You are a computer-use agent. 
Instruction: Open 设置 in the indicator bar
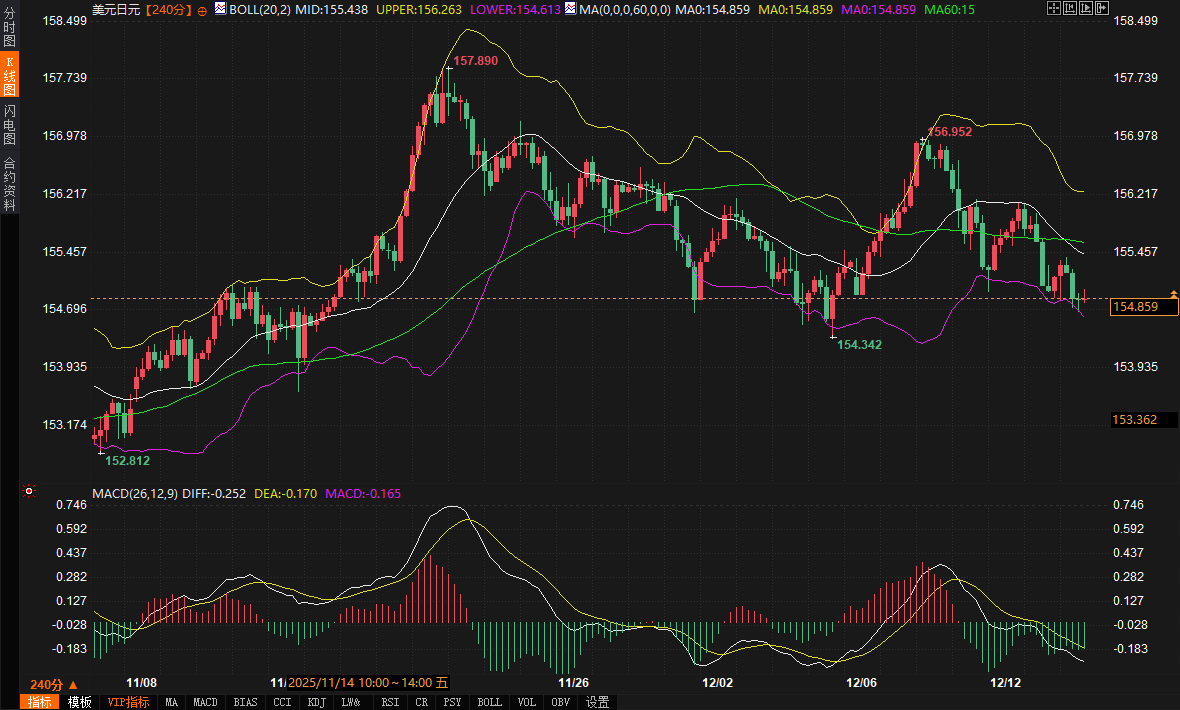pos(598,702)
